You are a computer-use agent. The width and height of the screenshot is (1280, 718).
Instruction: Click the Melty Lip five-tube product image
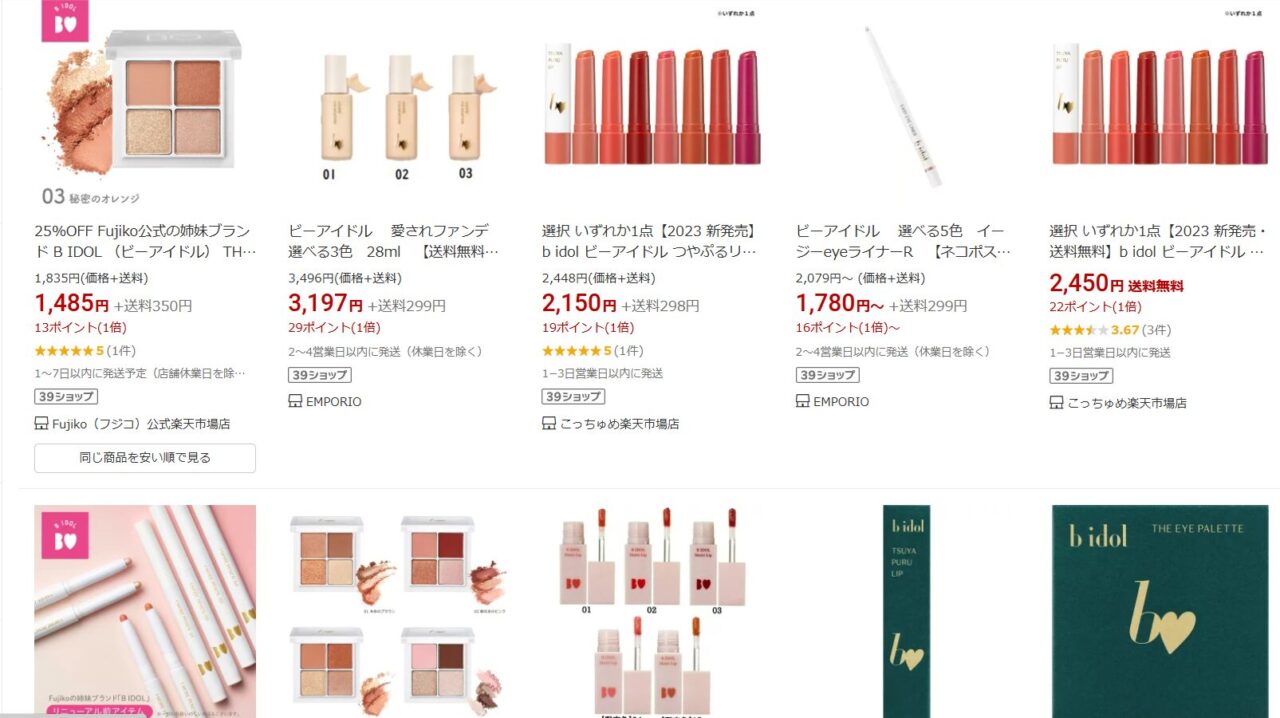[652, 611]
